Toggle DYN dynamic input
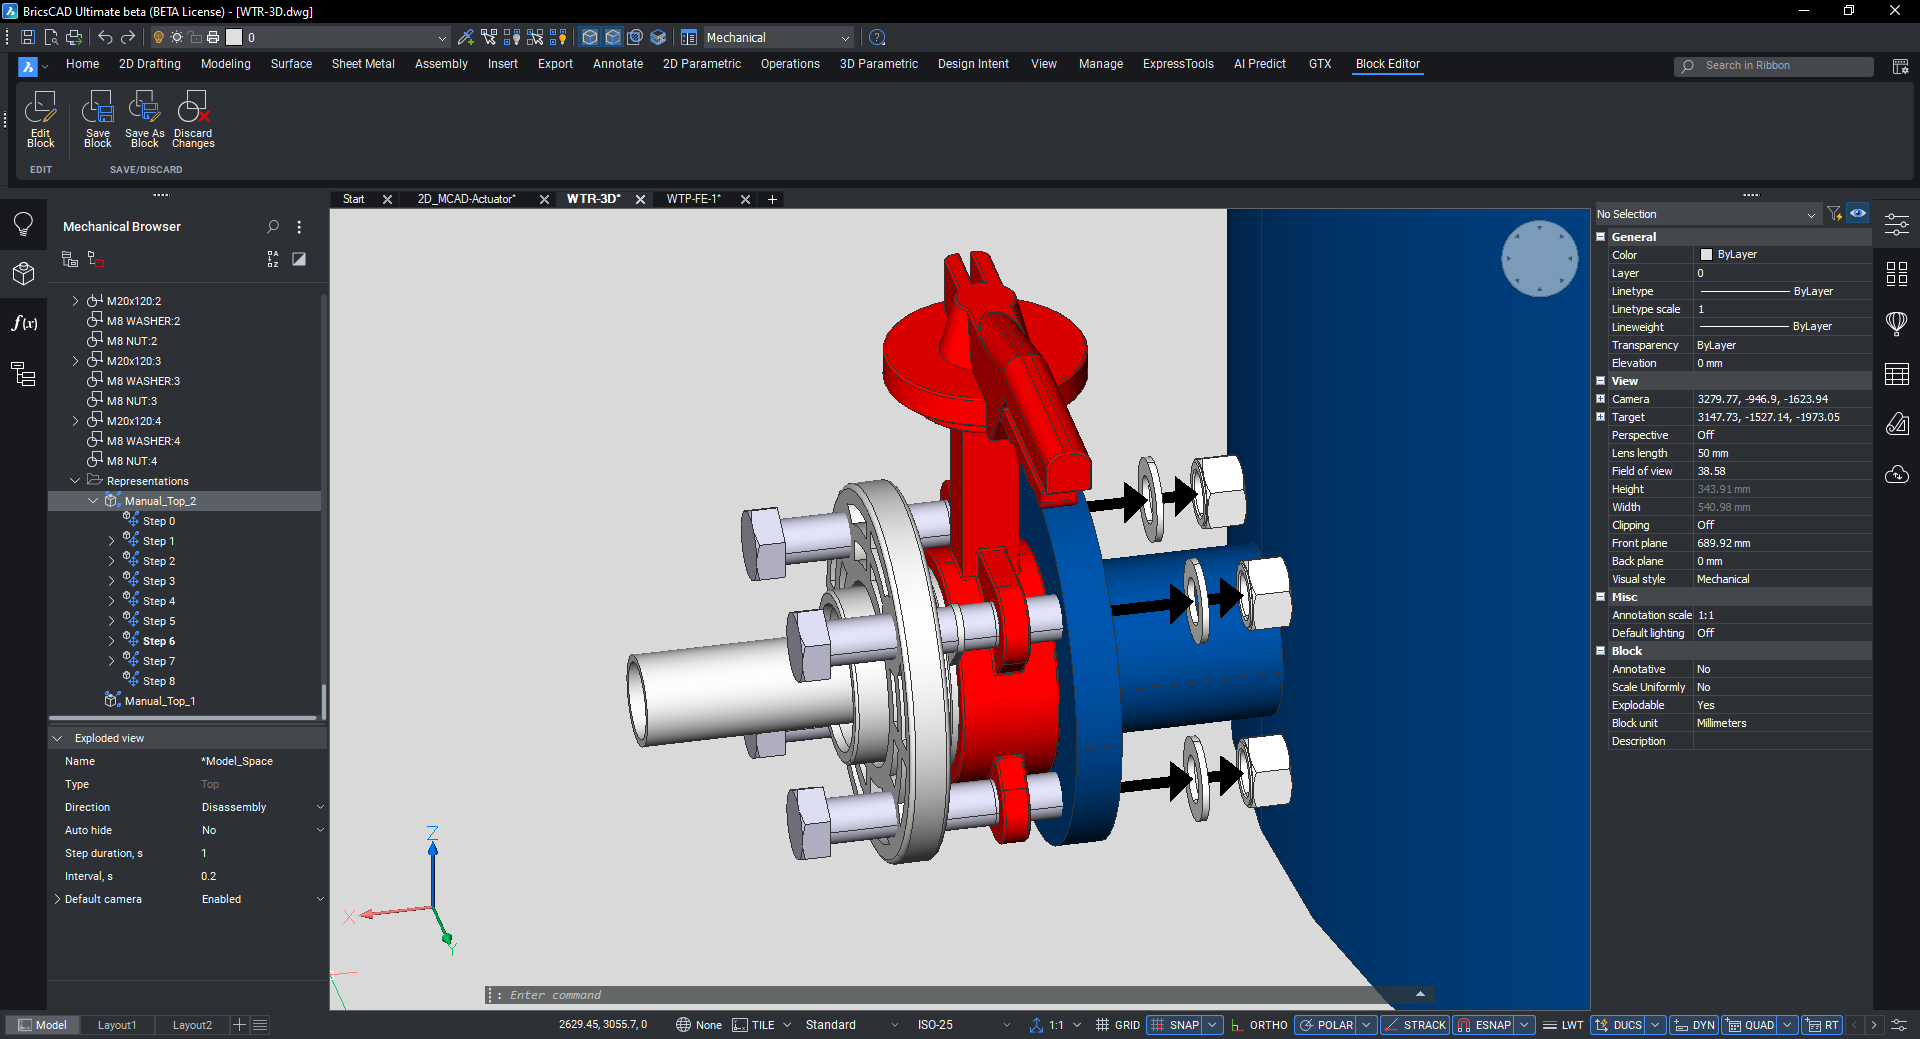 pyautogui.click(x=1694, y=1025)
